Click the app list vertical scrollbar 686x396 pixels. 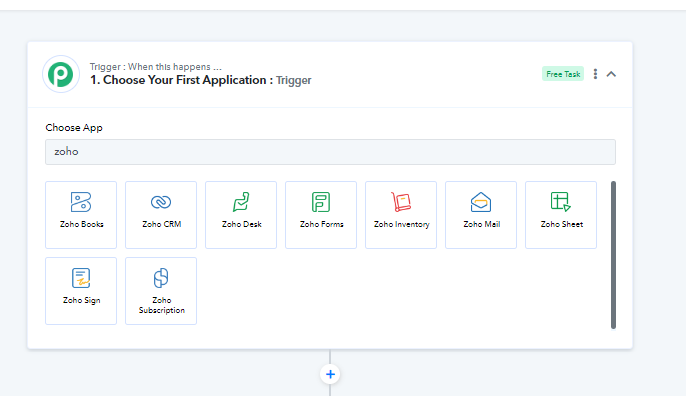[613, 255]
